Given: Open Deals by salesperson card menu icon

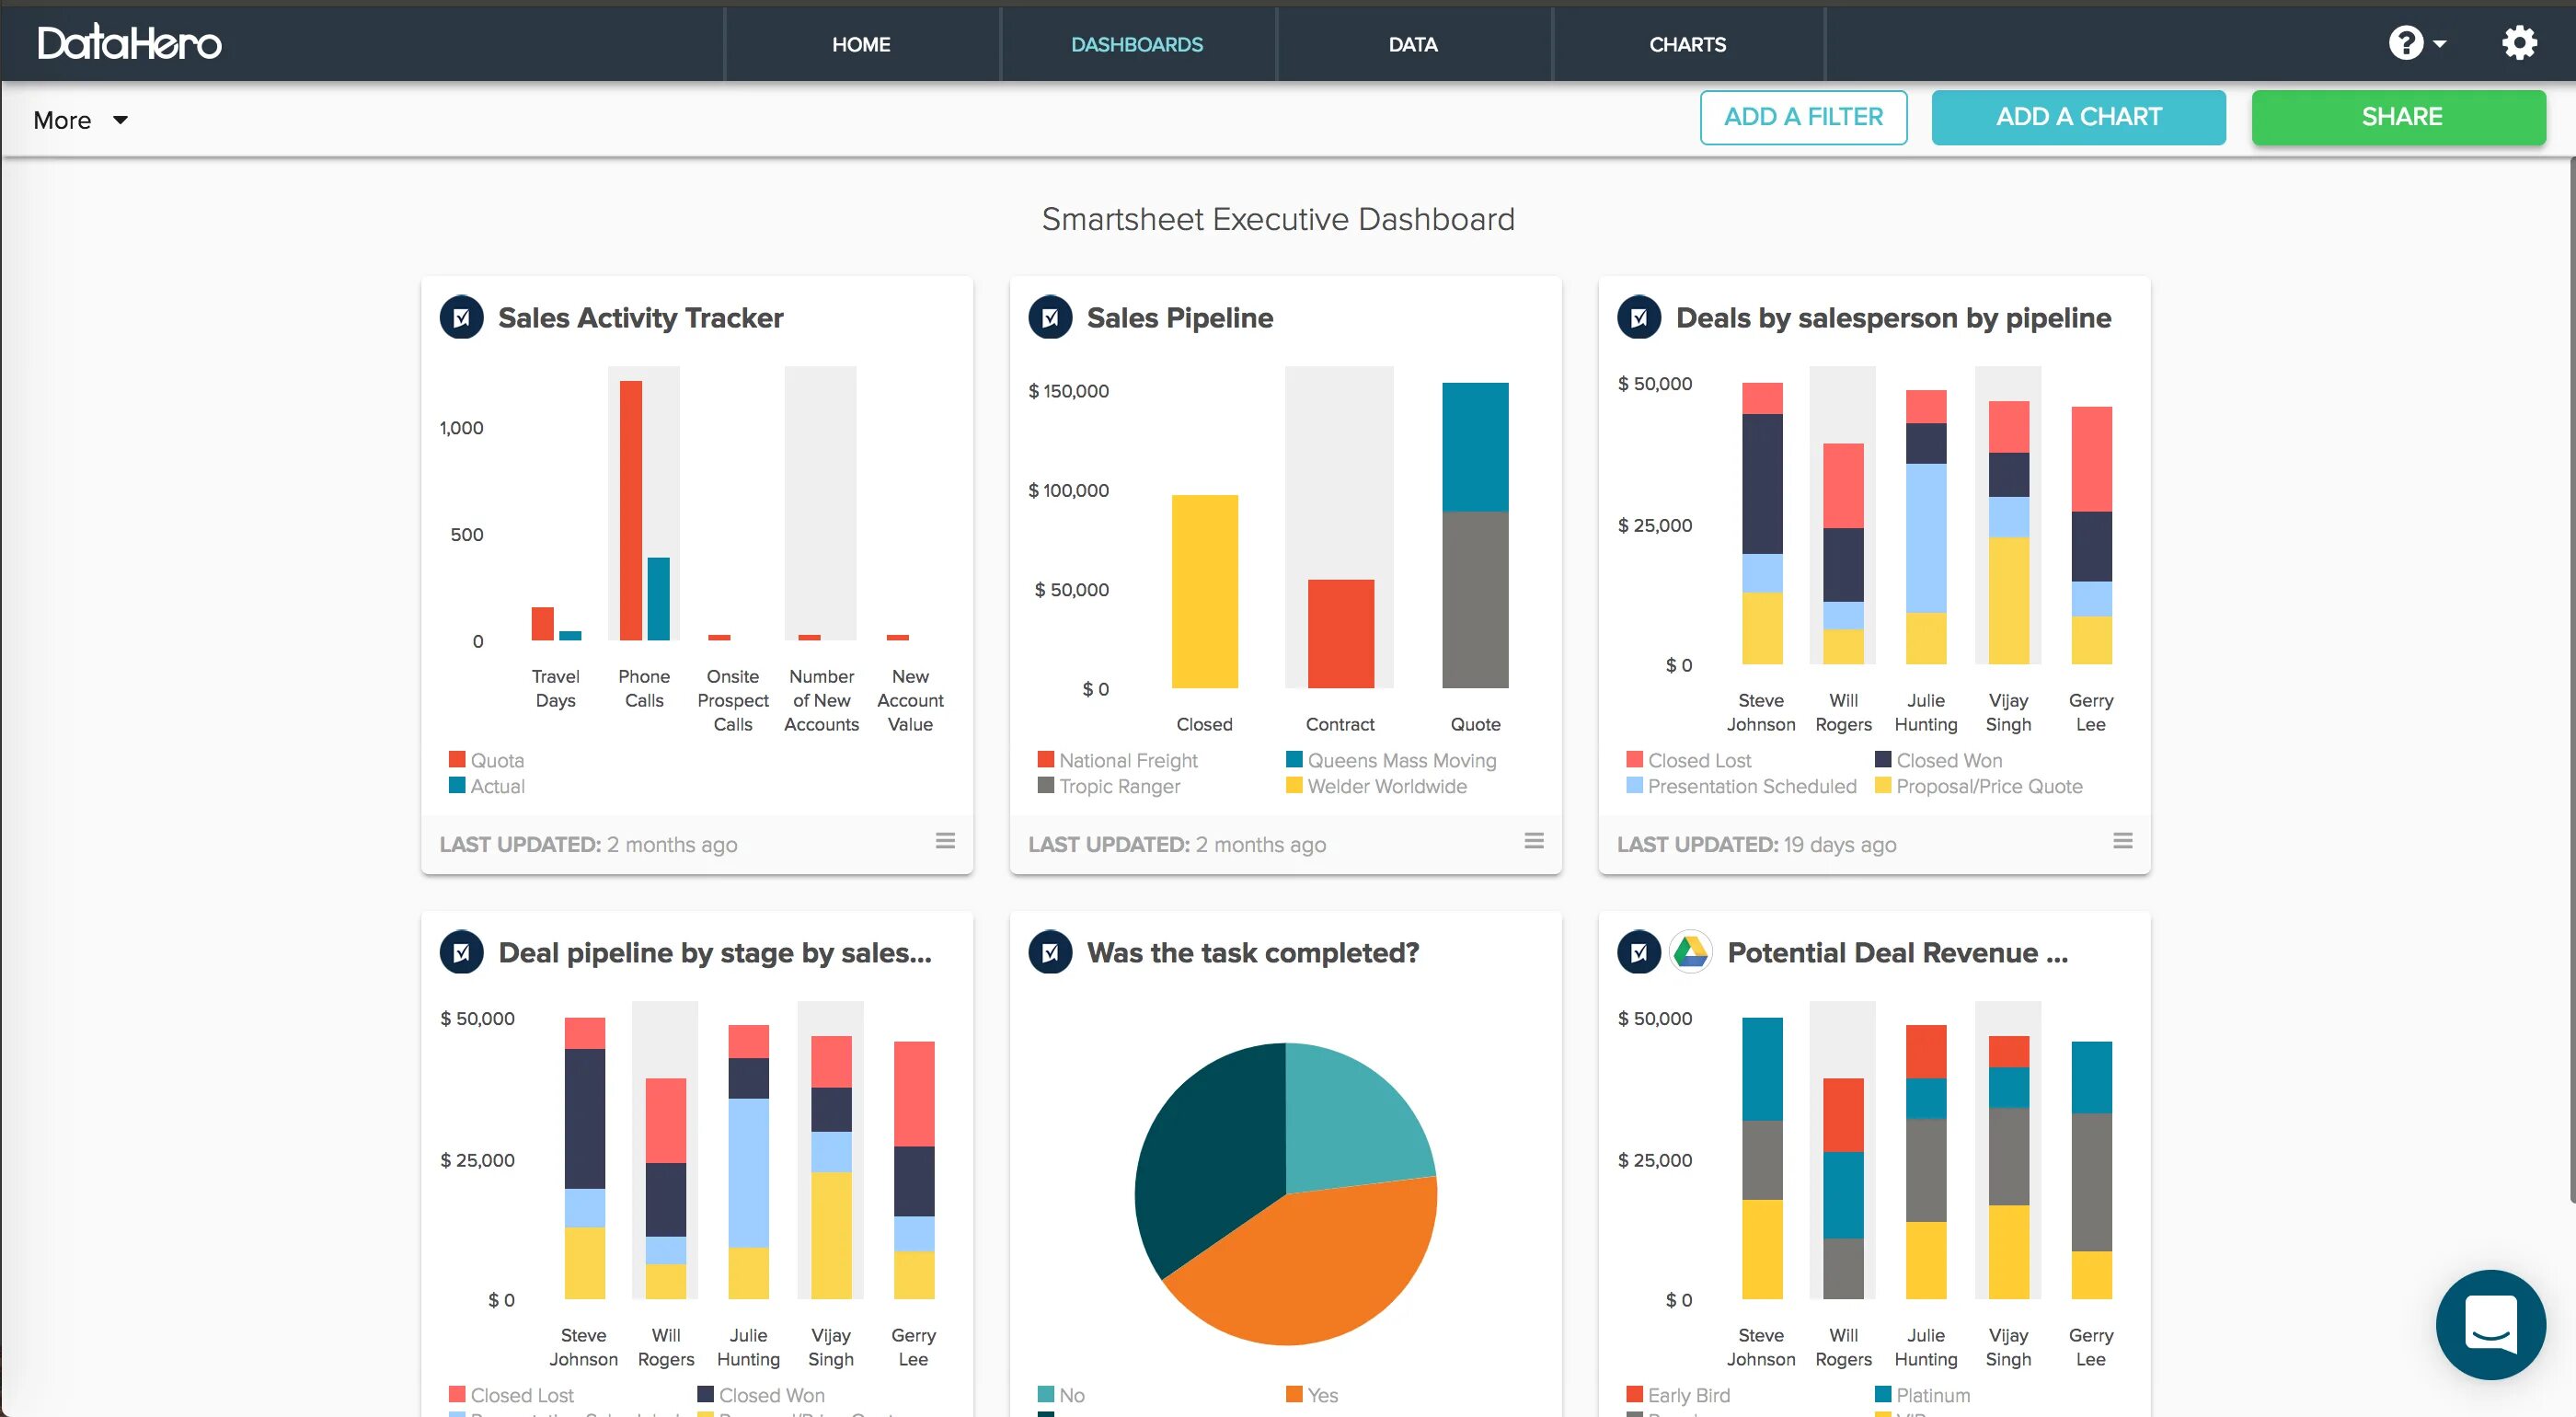Looking at the screenshot, I should (x=2122, y=841).
